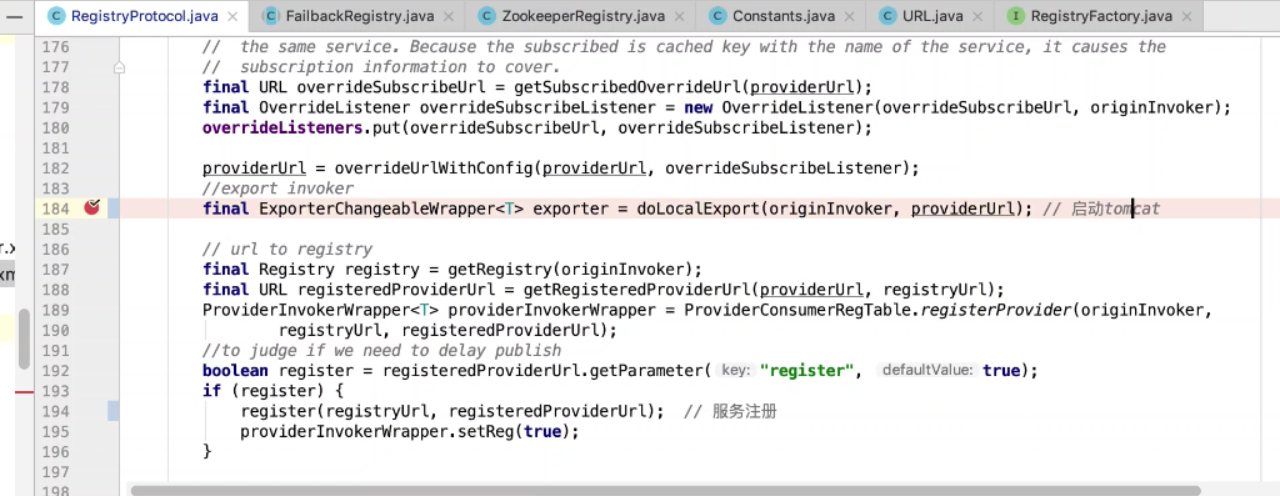Click the left panel's vertical scrollbar thumb
This screenshot has width=1280, height=496.
tap(24, 339)
